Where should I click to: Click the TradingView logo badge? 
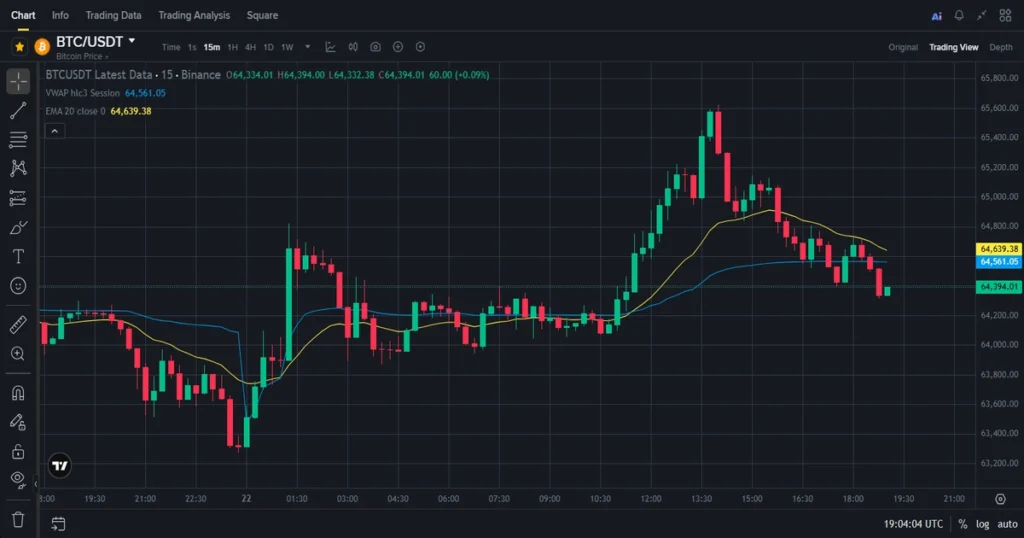point(59,466)
